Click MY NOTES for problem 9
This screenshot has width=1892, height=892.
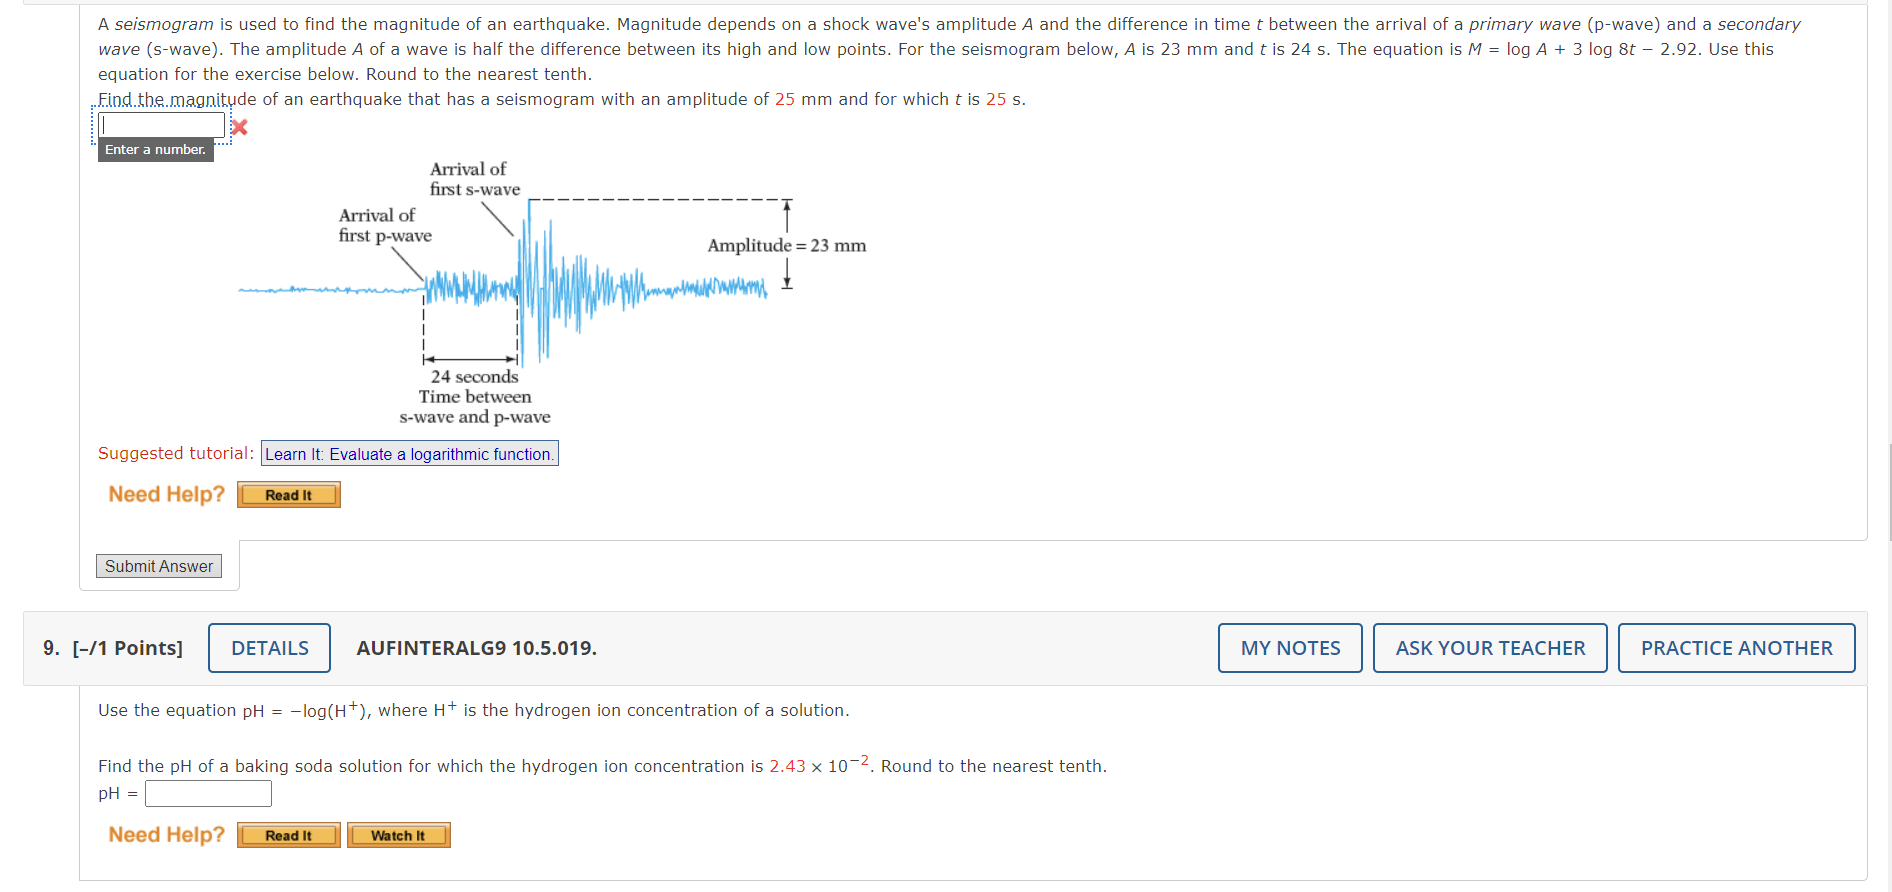(1289, 648)
